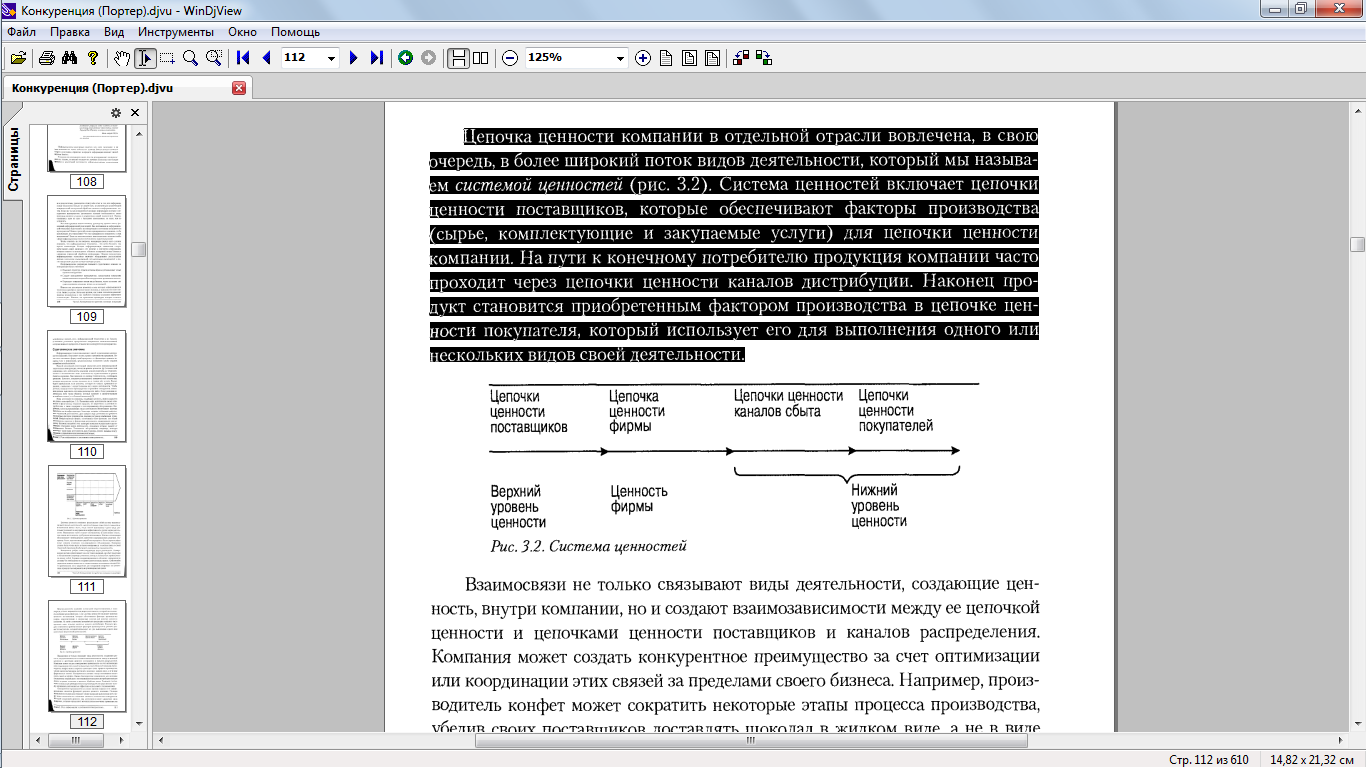Click the gray Forward navigation button

pos(429,58)
